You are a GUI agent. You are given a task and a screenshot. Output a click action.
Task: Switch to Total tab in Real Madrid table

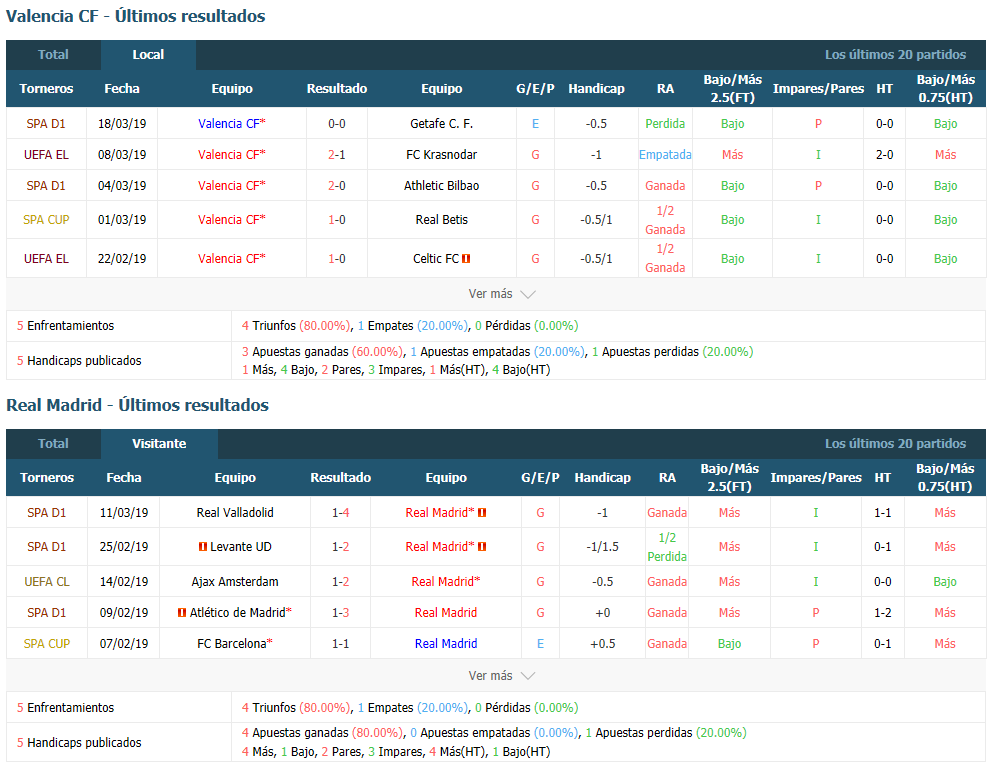tap(53, 443)
